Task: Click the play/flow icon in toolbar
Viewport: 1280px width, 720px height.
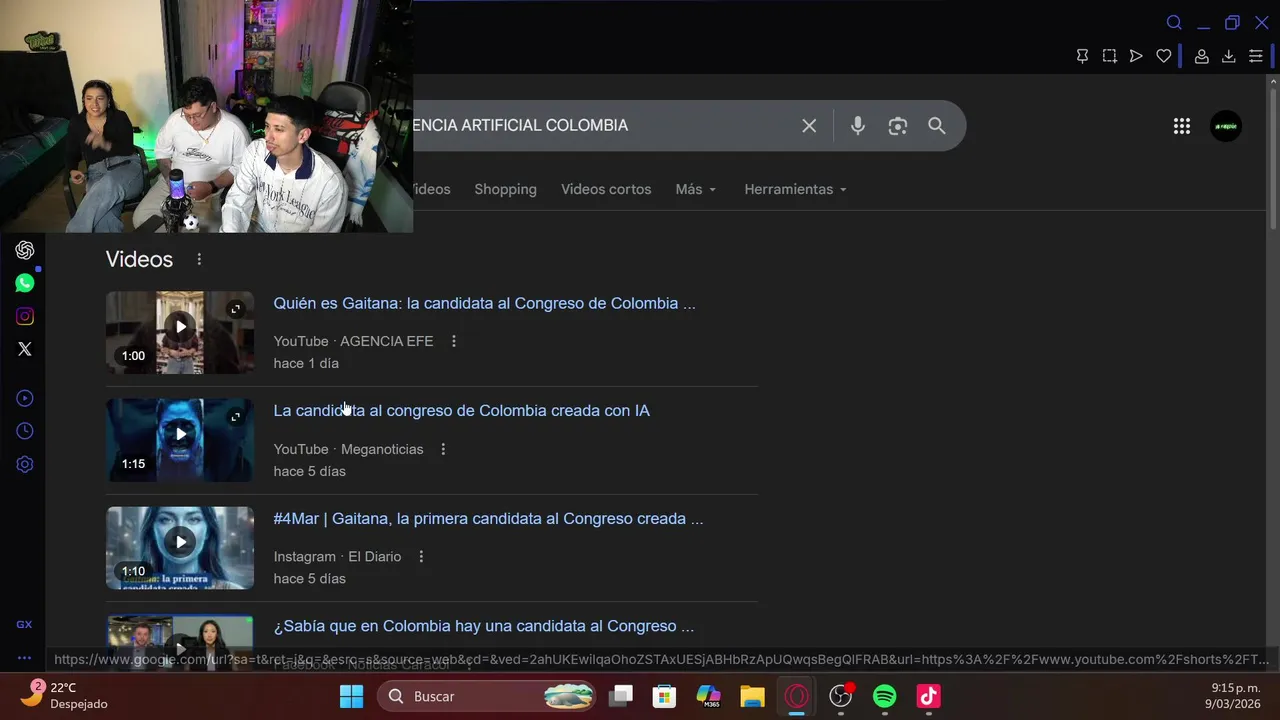Action: coord(1136,56)
